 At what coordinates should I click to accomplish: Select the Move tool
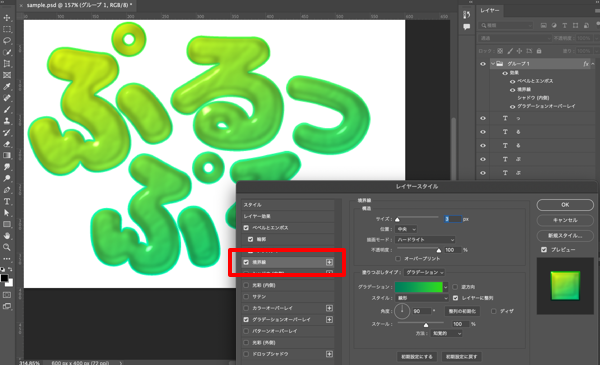click(7, 18)
